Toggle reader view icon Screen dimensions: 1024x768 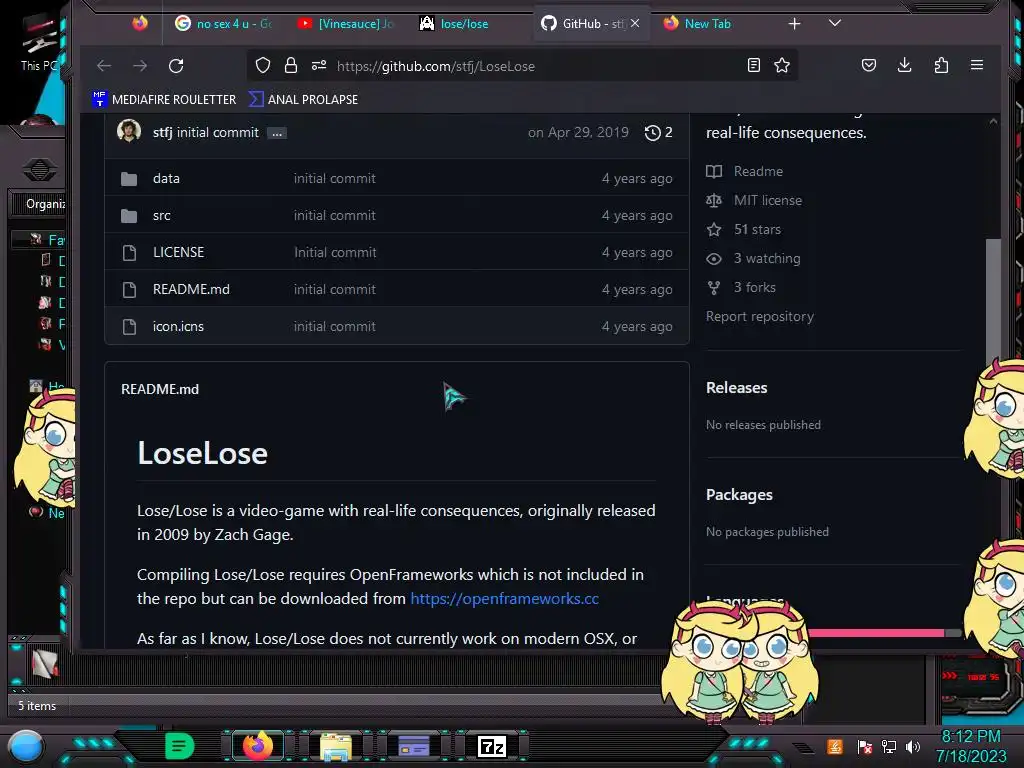[x=754, y=65]
